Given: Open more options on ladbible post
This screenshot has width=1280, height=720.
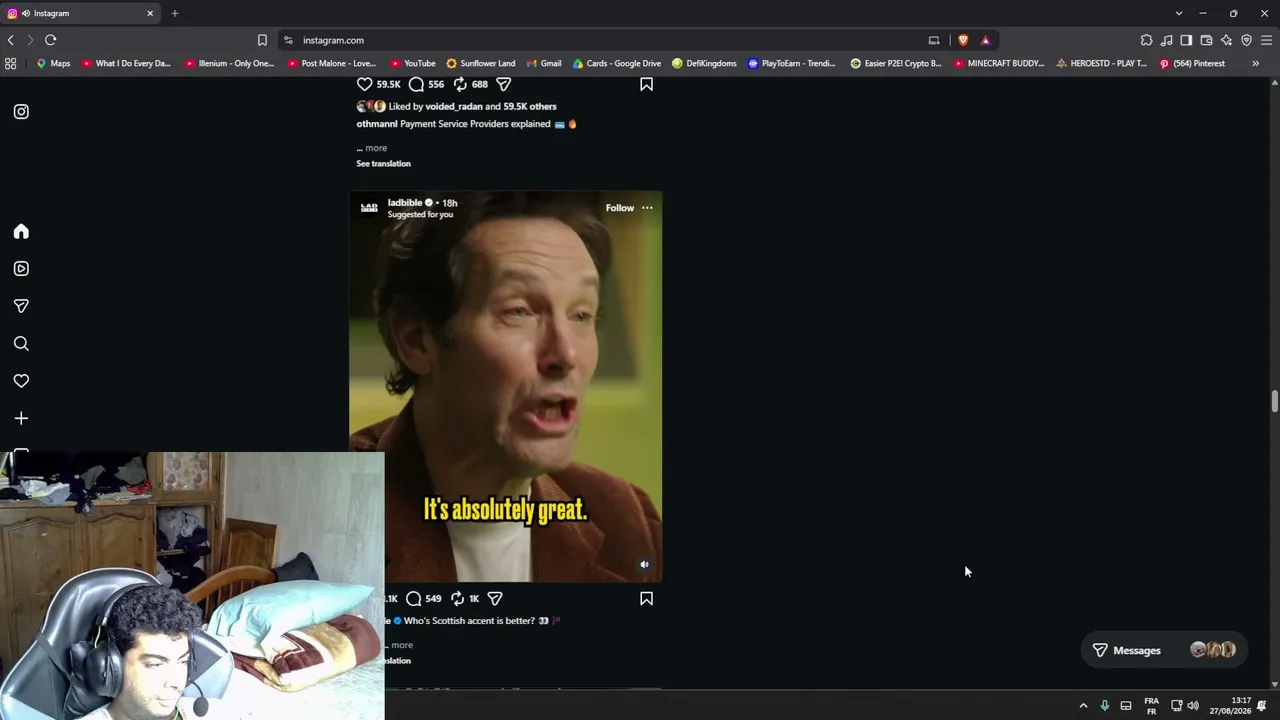Looking at the screenshot, I should (x=647, y=208).
